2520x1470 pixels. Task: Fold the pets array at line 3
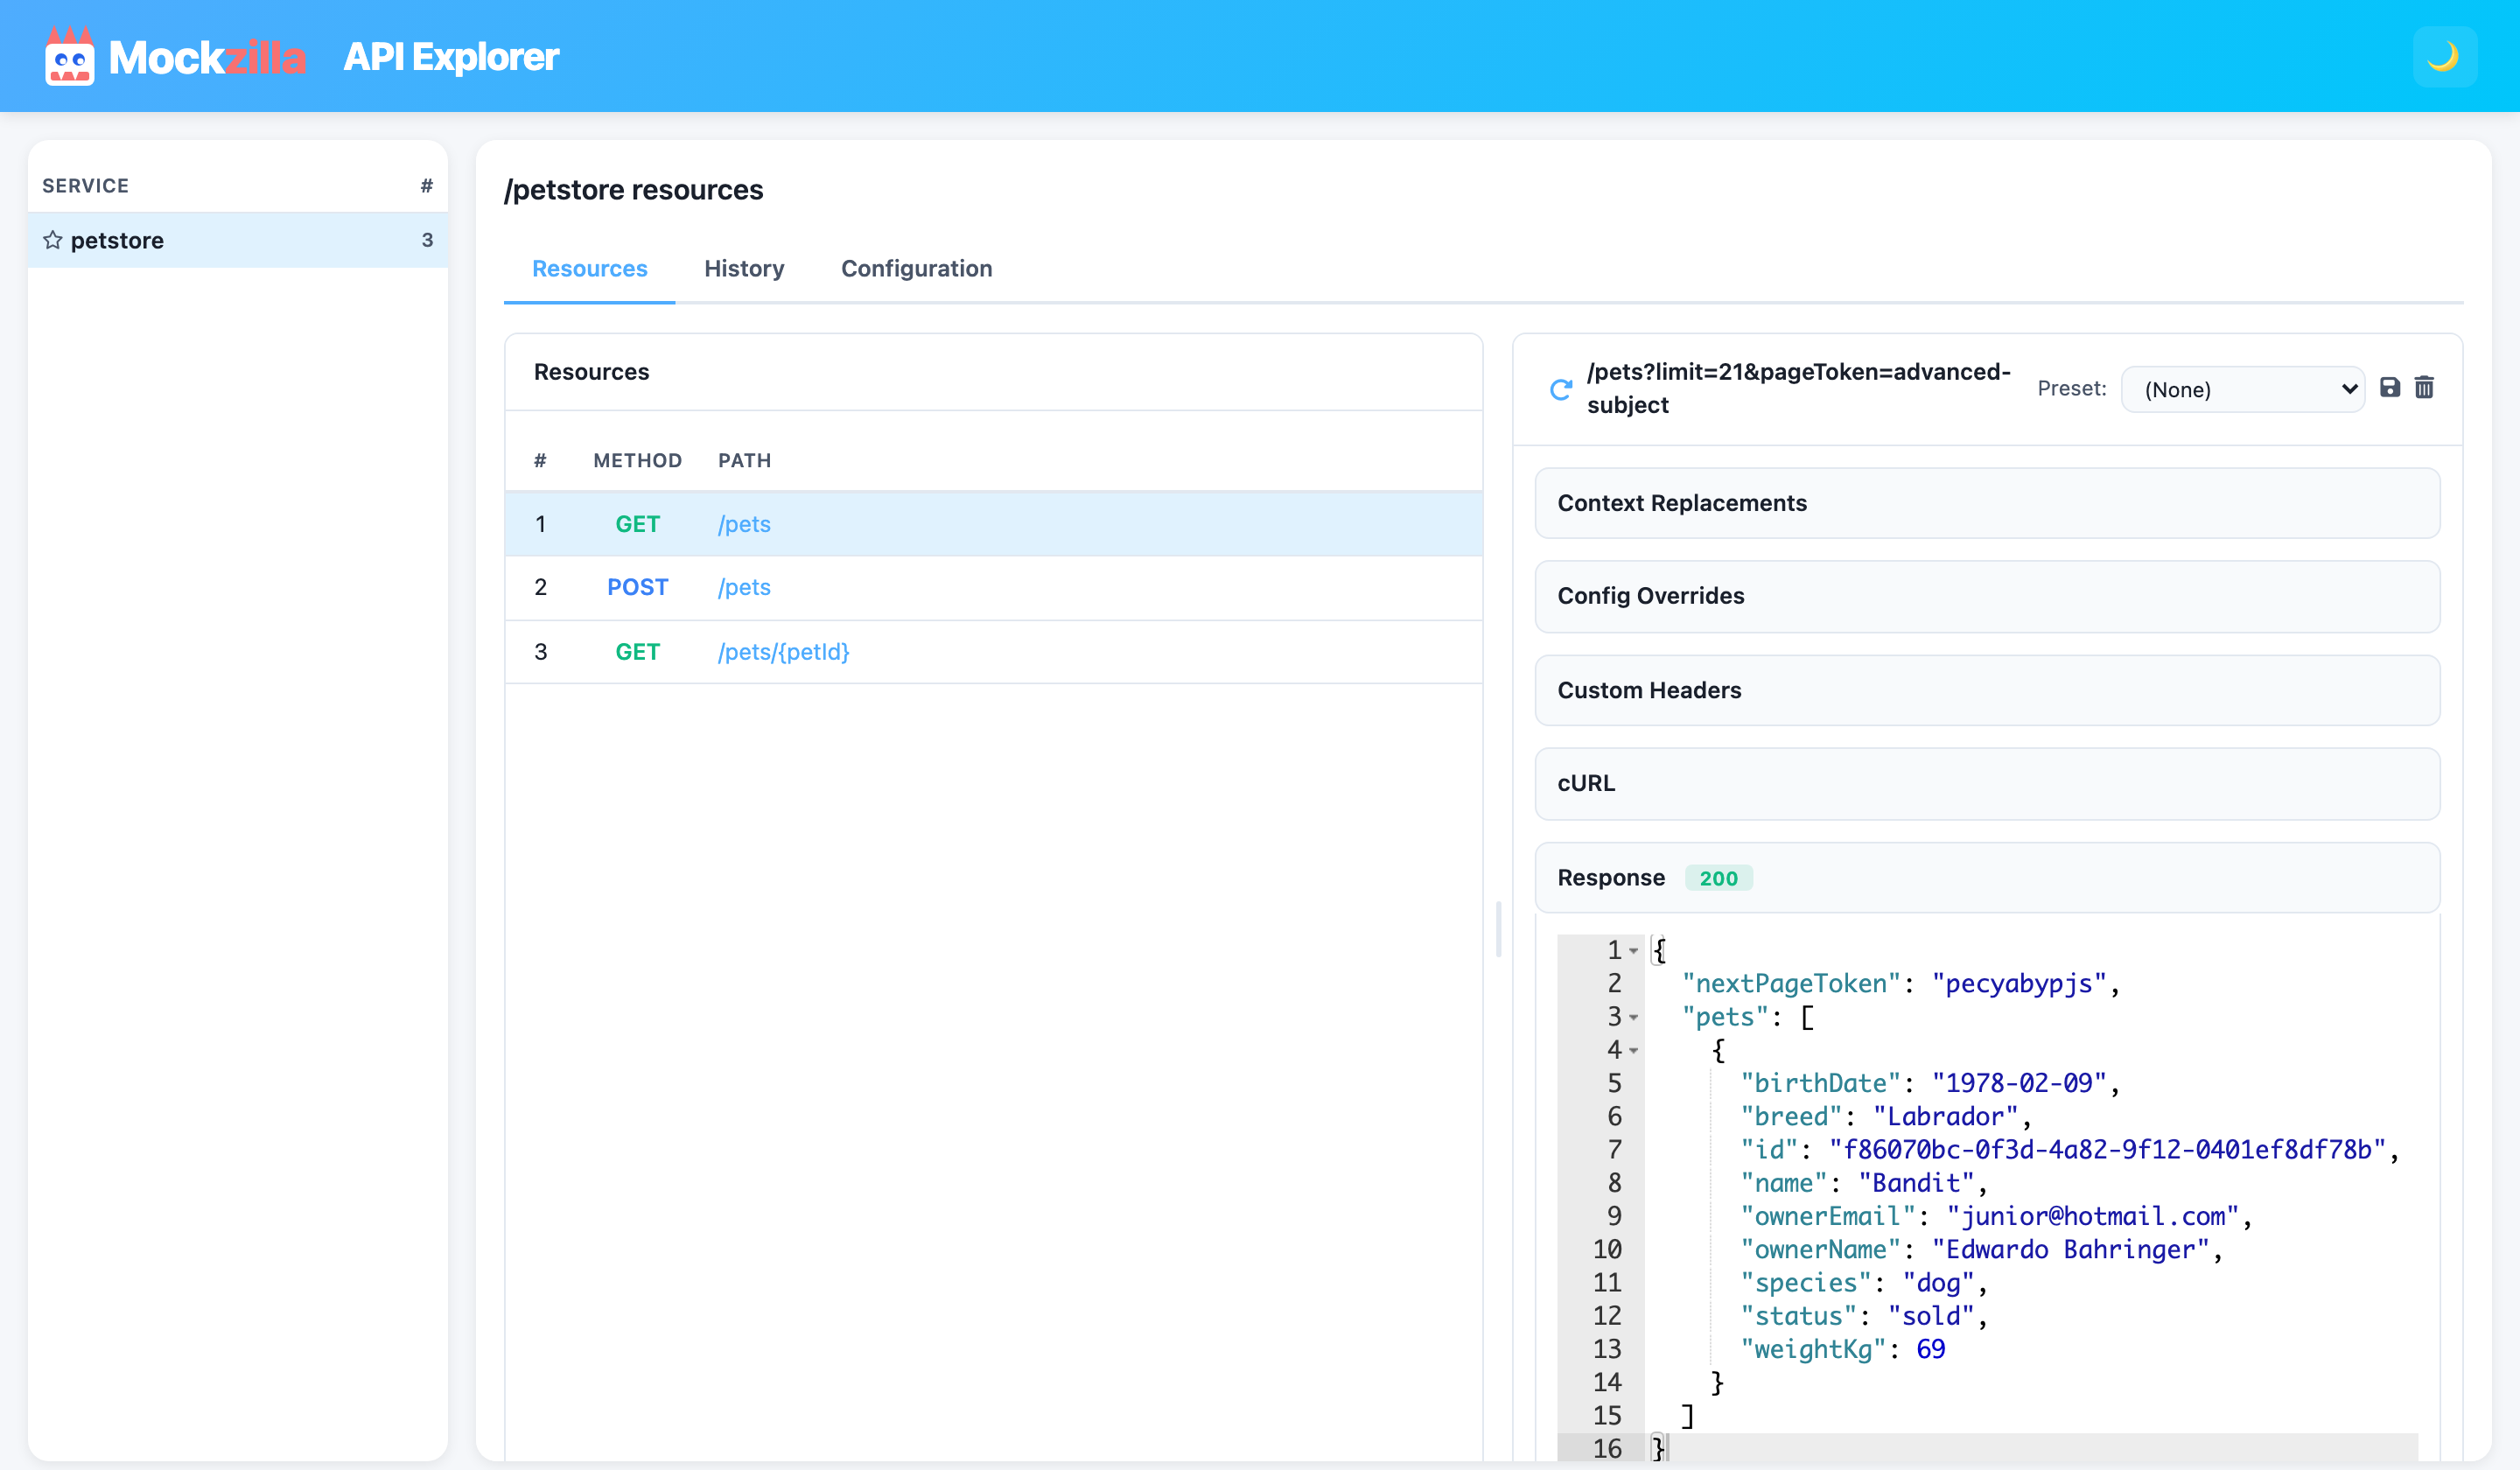(x=1633, y=1017)
